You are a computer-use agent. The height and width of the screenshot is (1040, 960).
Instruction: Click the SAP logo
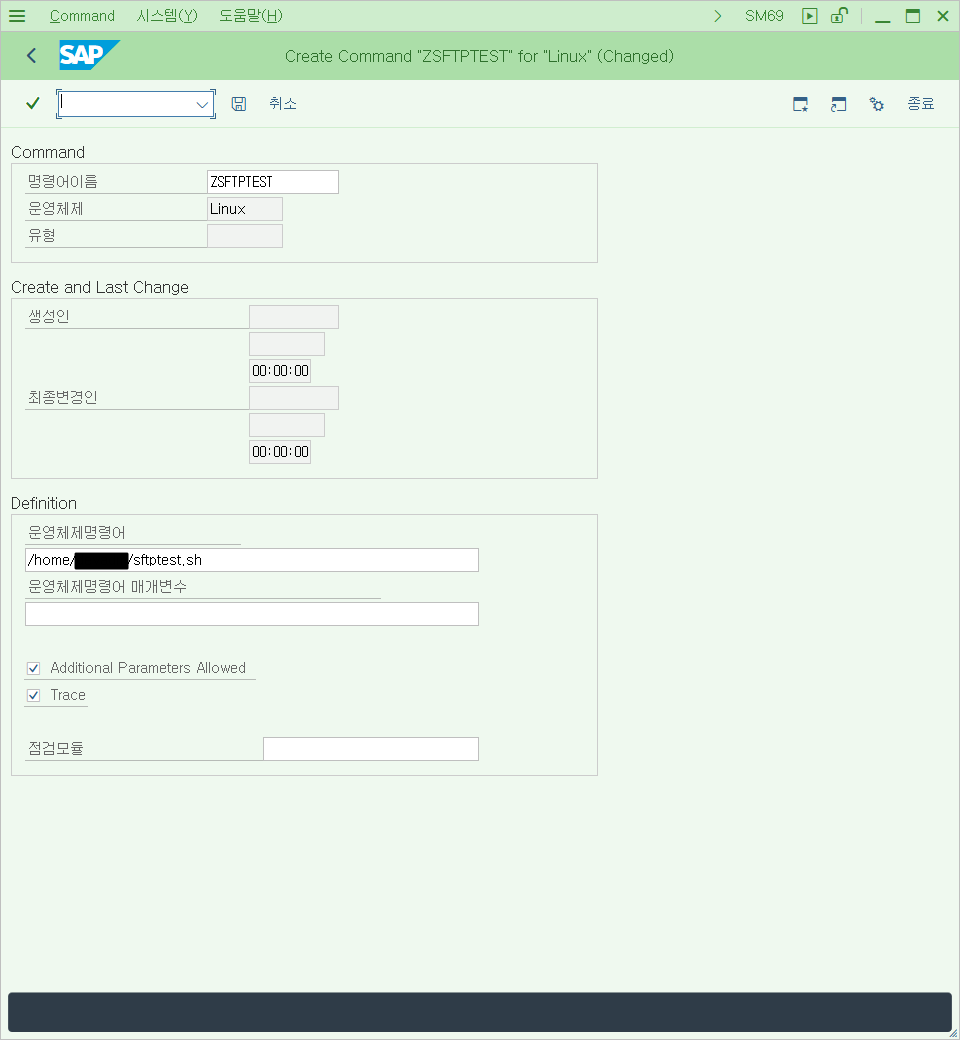[x=89, y=55]
